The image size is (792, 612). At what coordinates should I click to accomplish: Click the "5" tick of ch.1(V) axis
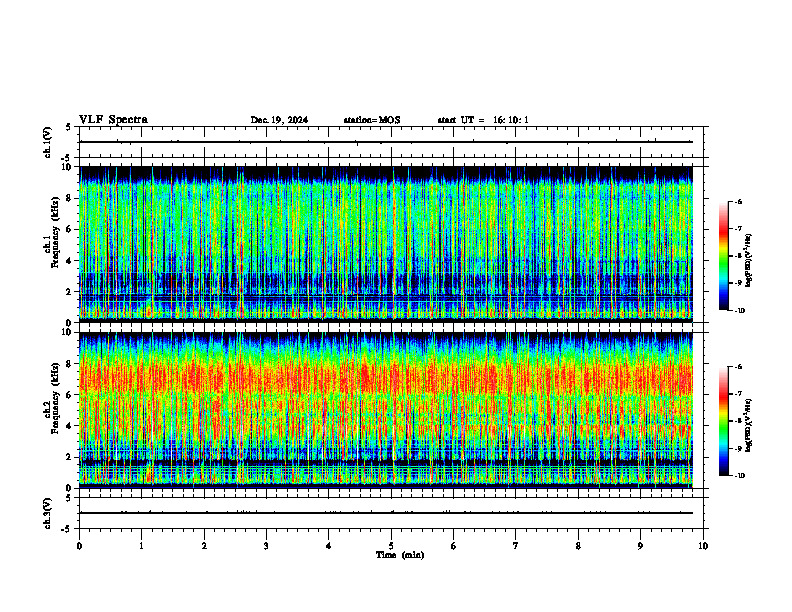(69, 127)
